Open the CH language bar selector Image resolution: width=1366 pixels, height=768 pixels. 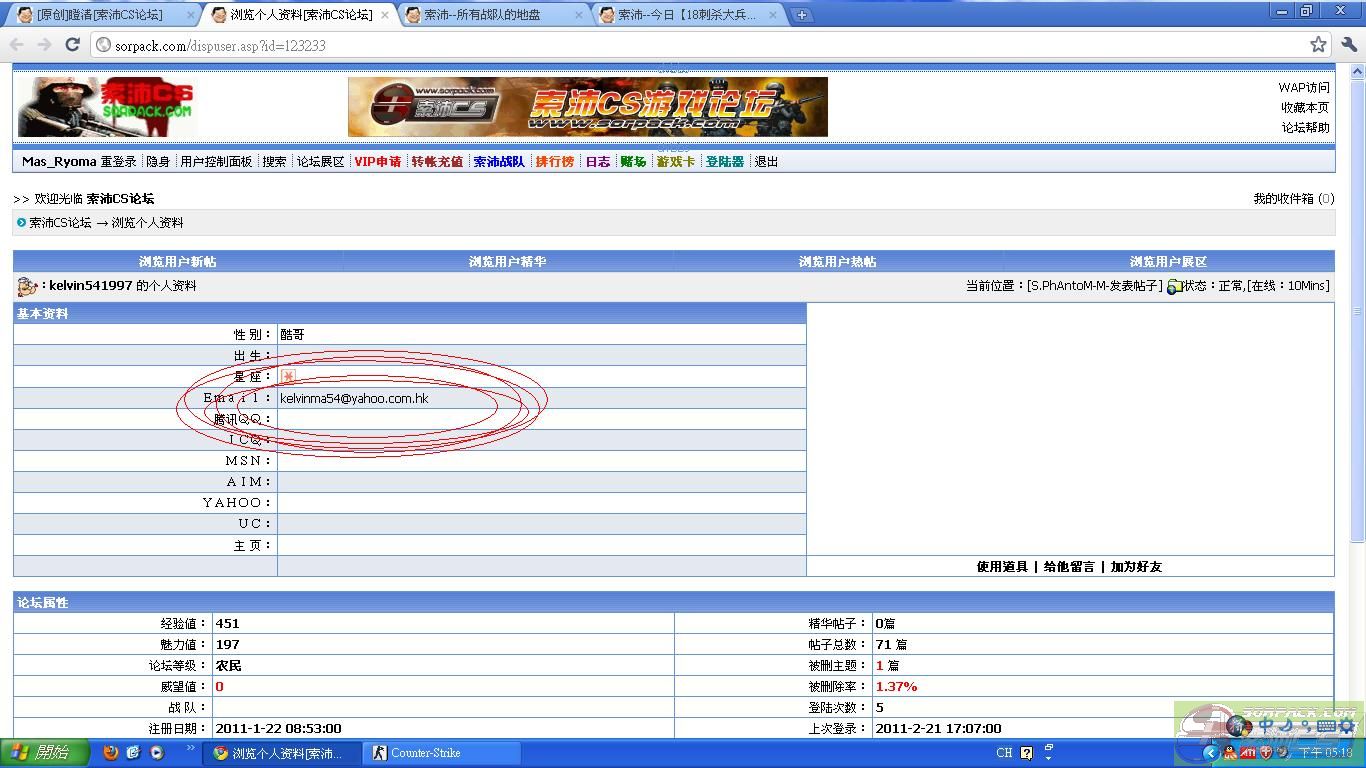(x=1004, y=753)
